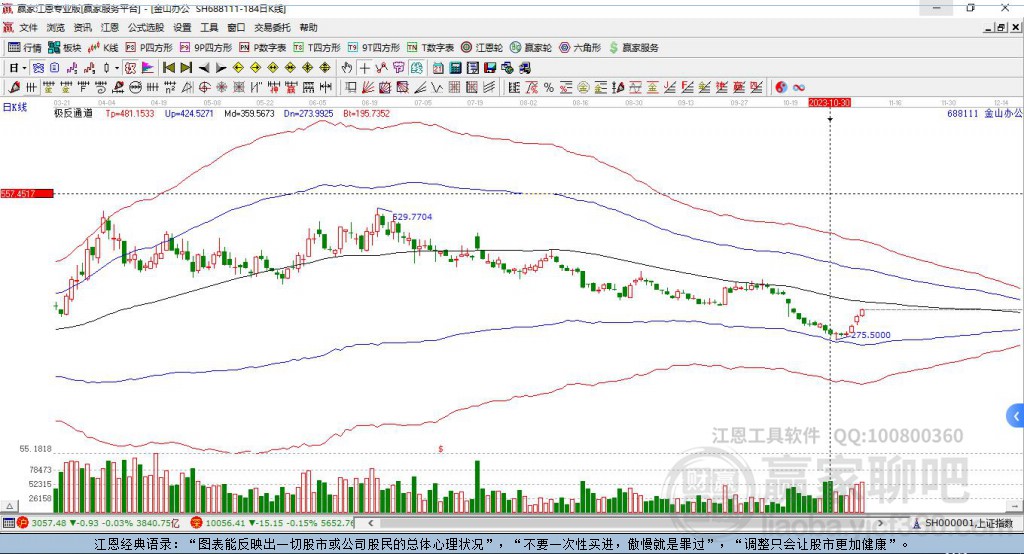The height and width of the screenshot is (554, 1024).
Task: Click the 极反通道 indicator label
Action: (x=73, y=113)
